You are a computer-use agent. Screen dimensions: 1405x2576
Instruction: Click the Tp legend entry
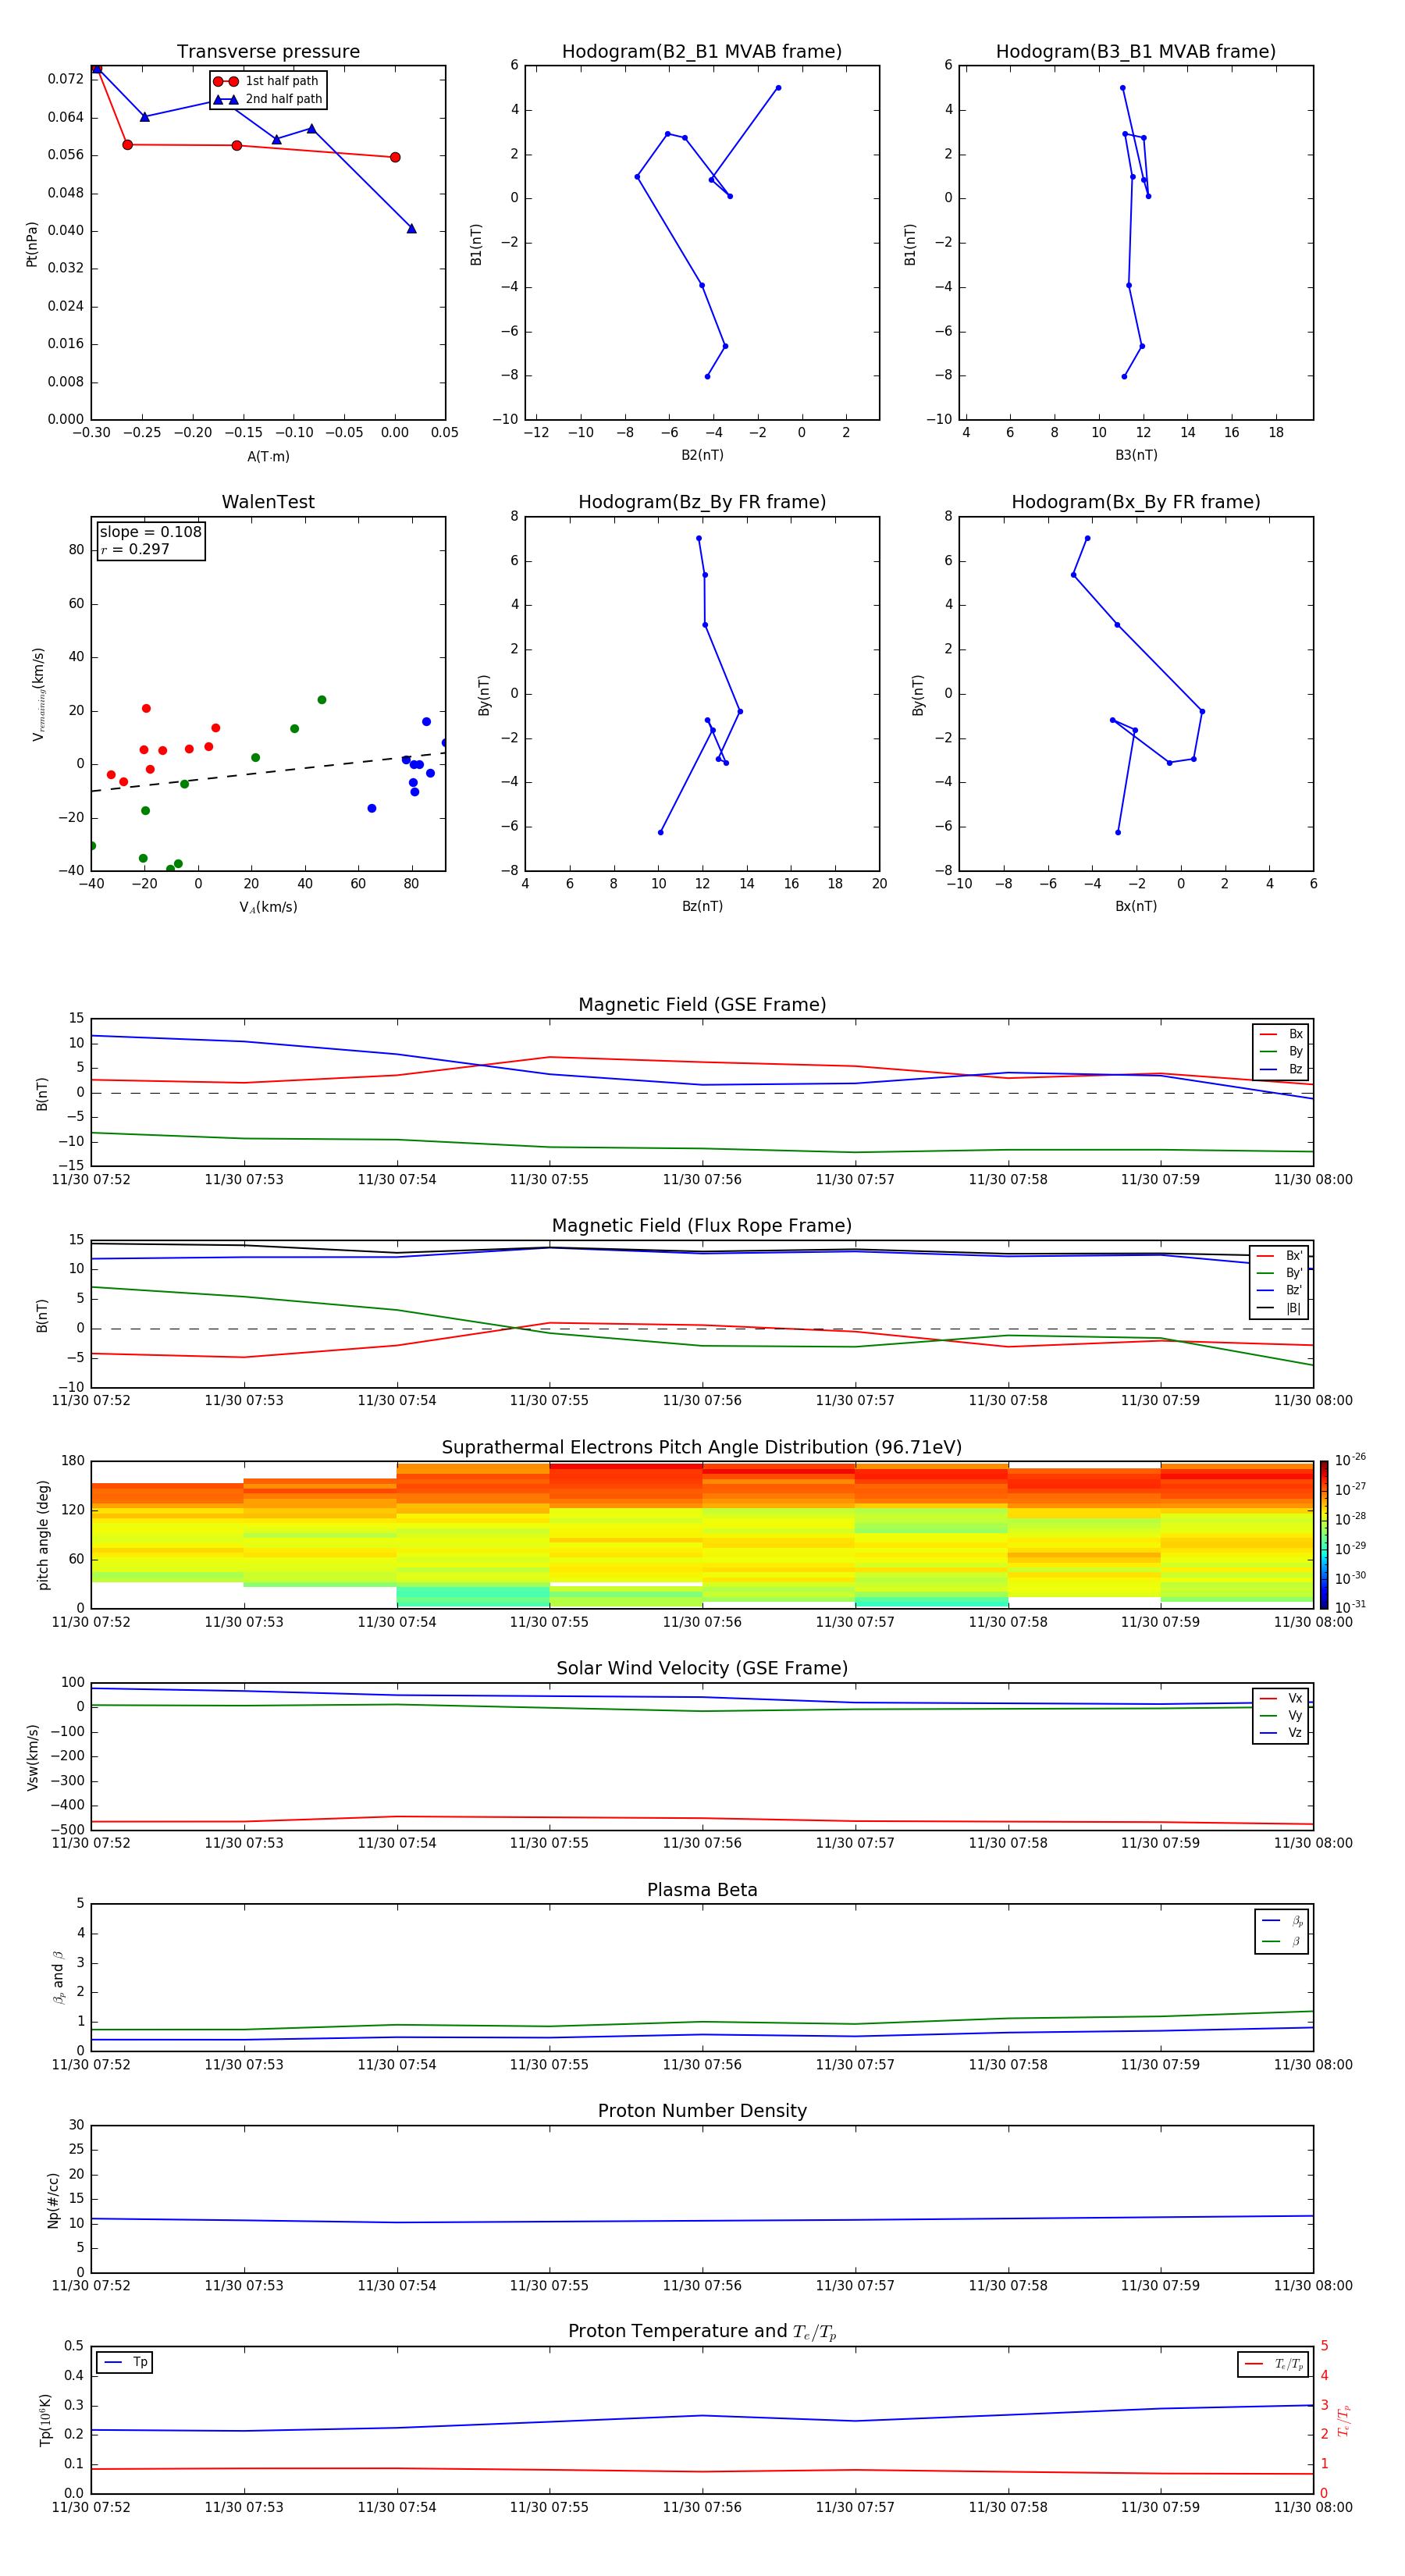pyautogui.click(x=126, y=2362)
